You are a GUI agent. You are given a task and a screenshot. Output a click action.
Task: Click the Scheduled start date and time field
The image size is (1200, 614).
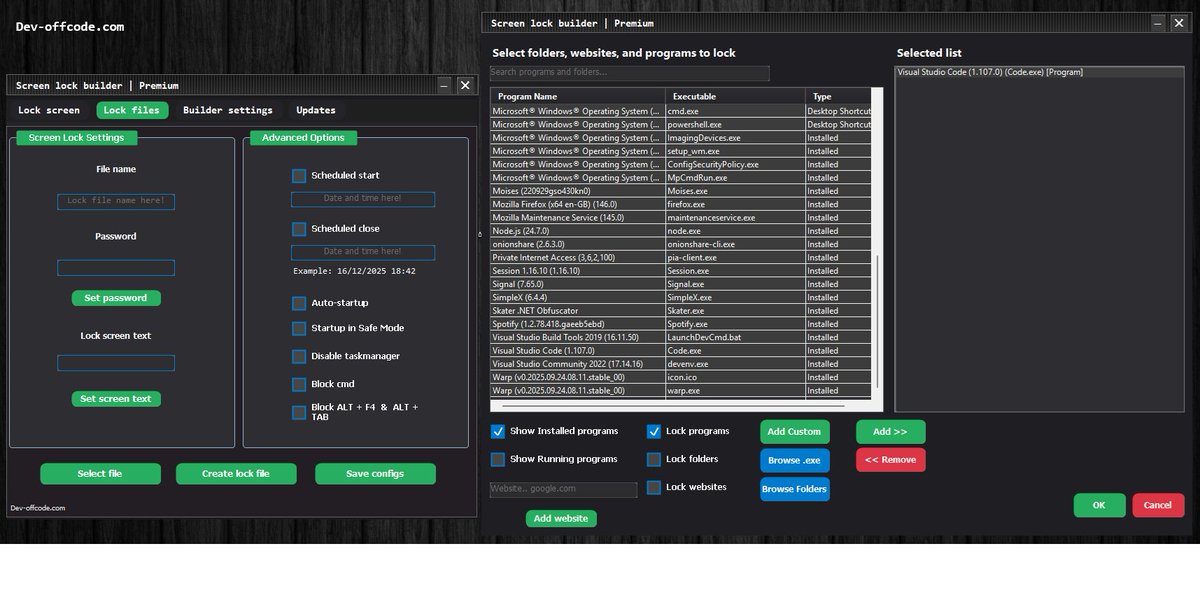363,199
